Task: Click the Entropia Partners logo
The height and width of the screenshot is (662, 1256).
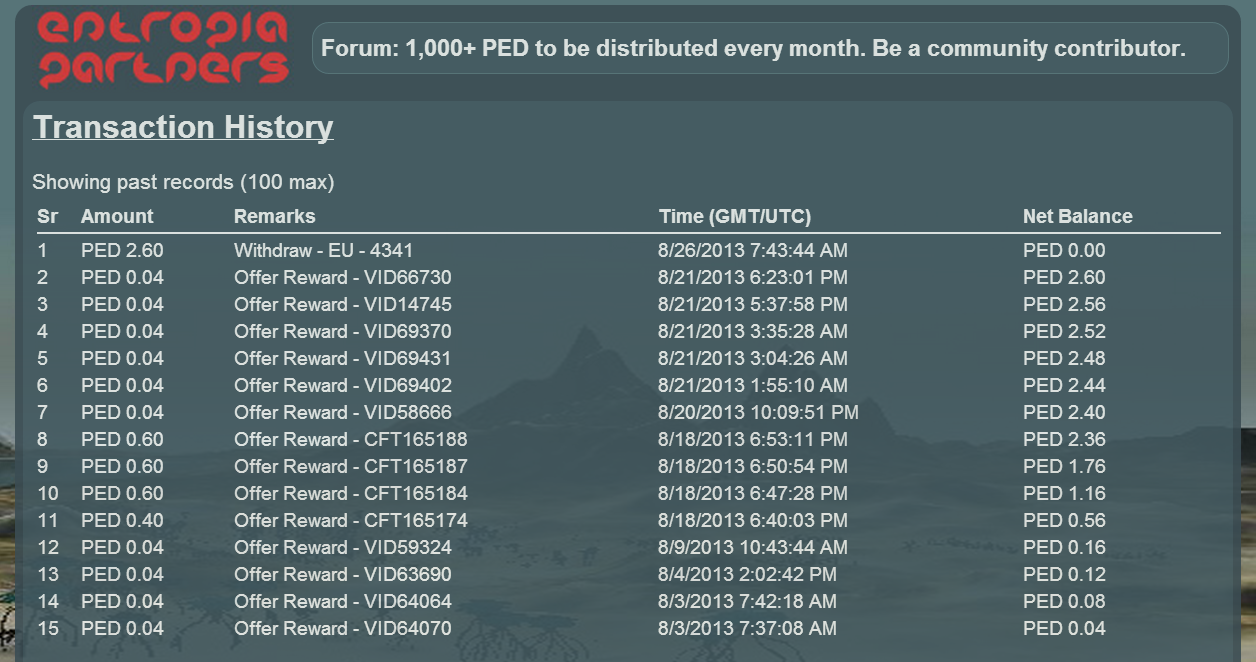Action: tap(163, 49)
